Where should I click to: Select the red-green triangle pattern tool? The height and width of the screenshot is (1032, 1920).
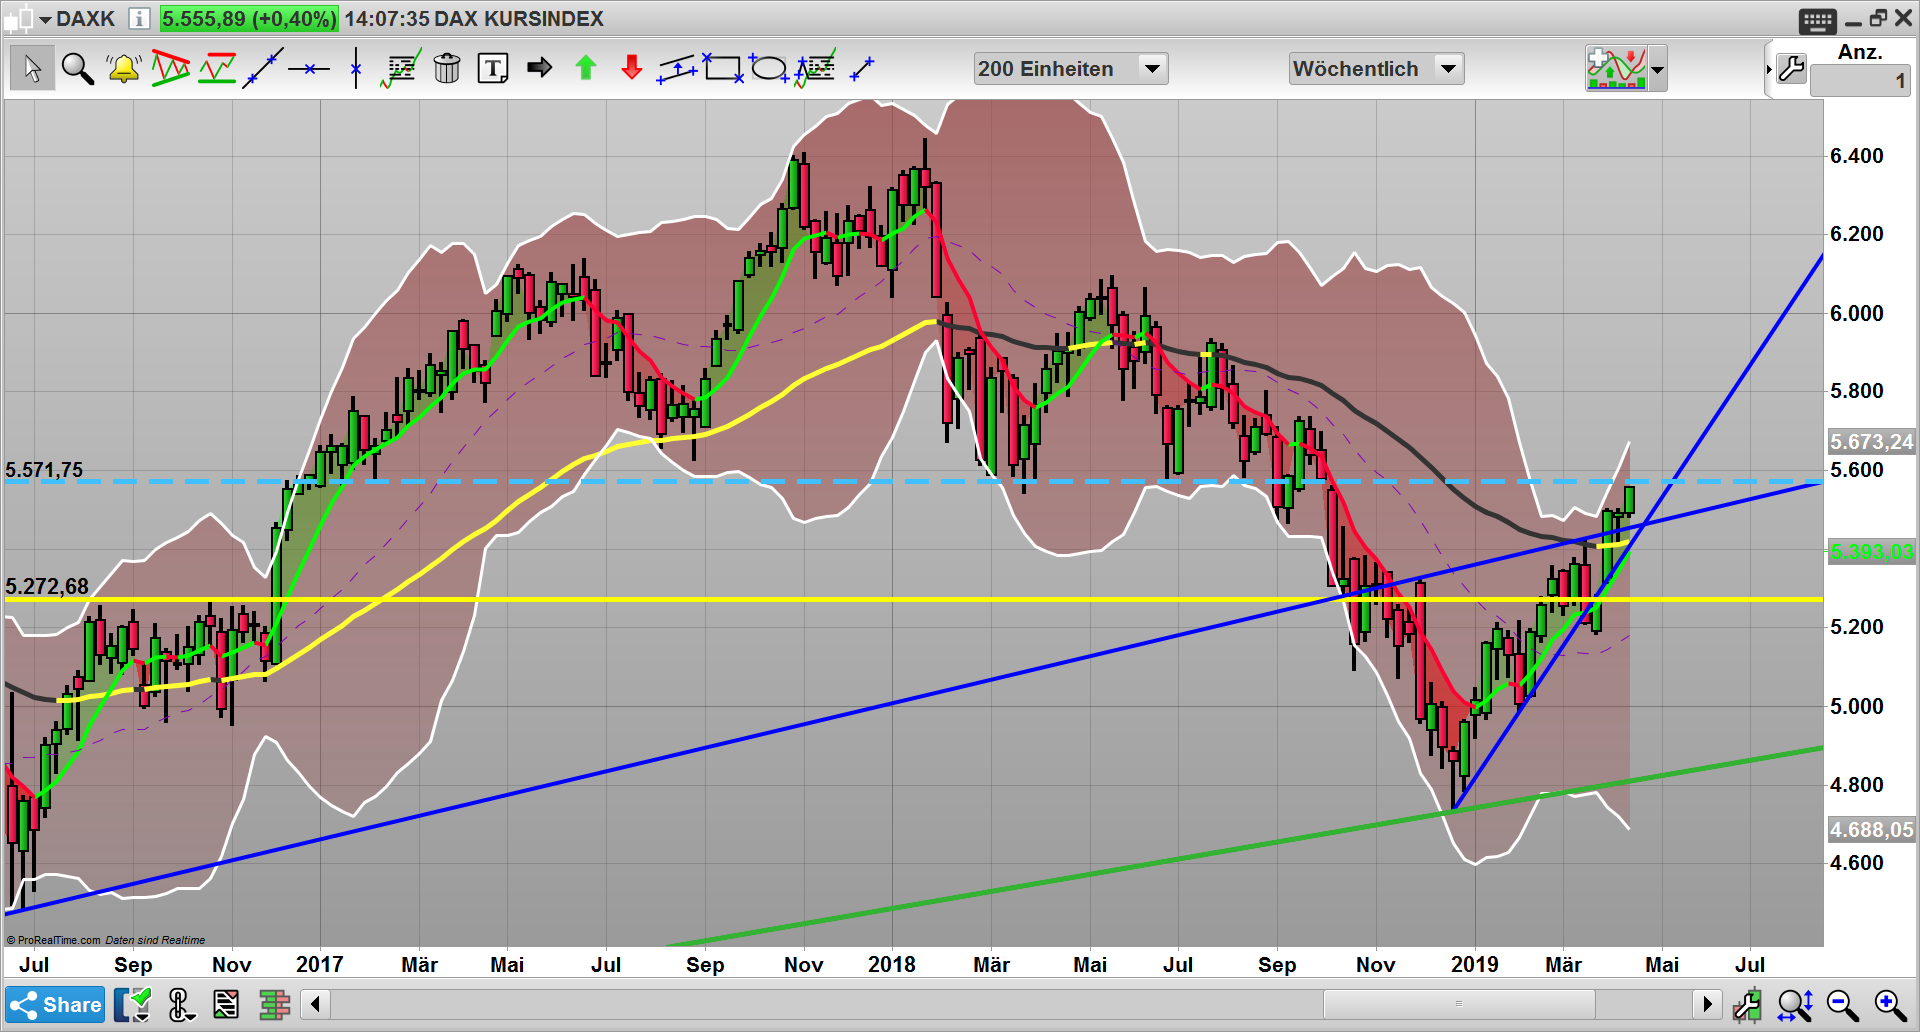[170, 68]
